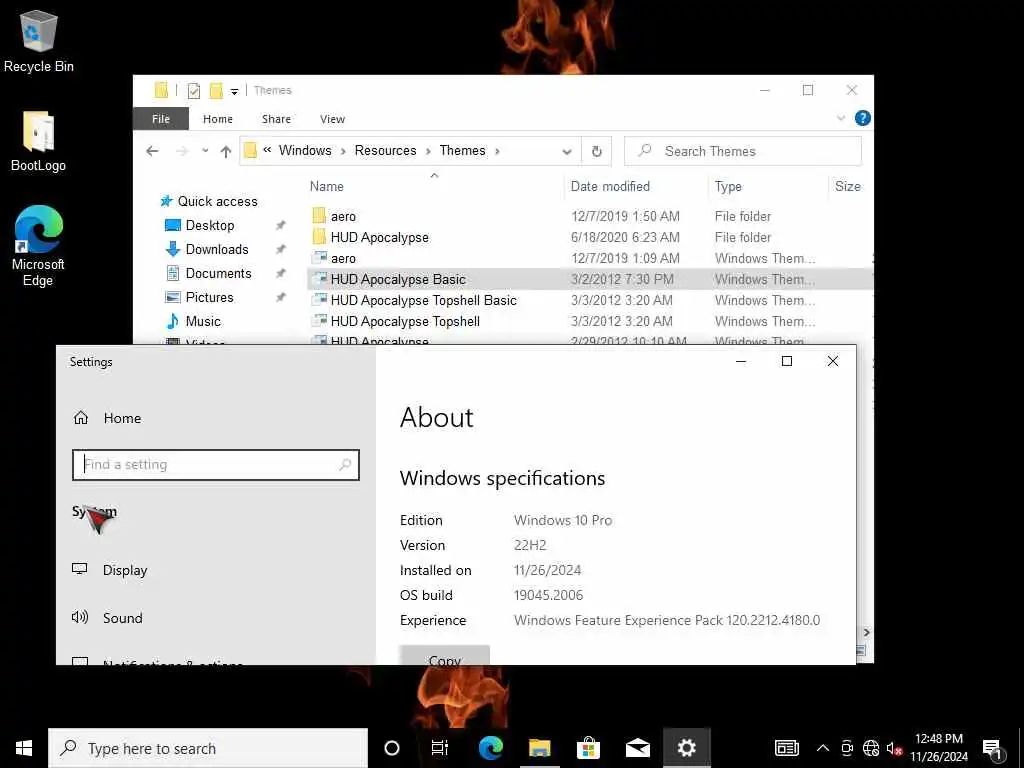Select the BootLogo folder on desktop

click(x=38, y=142)
